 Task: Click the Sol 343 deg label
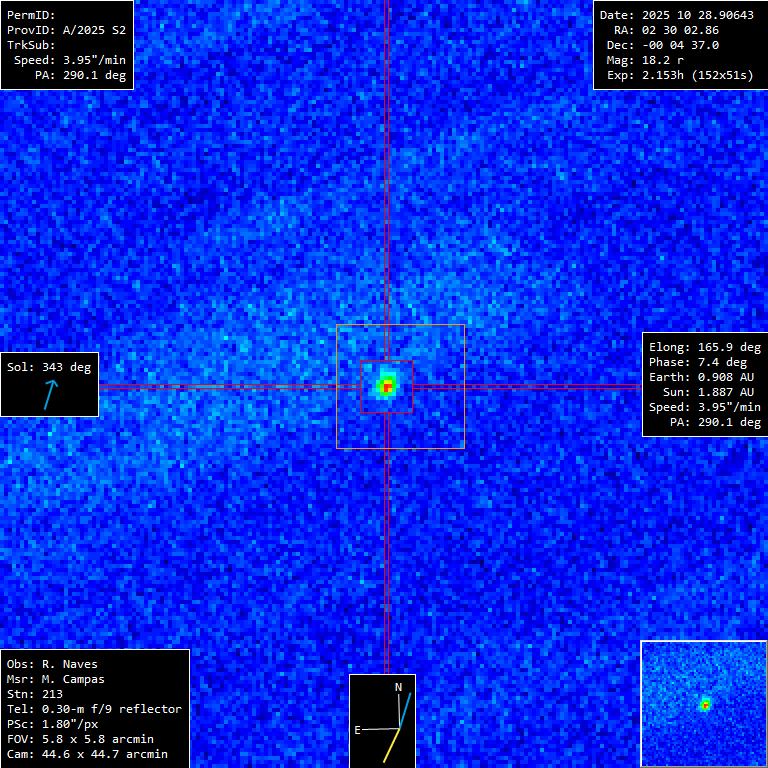49,367
